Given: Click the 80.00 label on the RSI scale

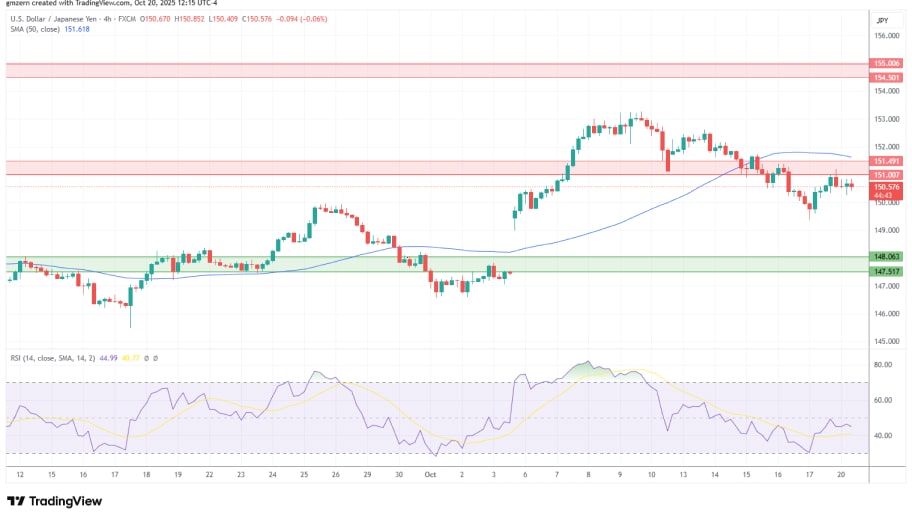Looking at the screenshot, I should [x=882, y=366].
